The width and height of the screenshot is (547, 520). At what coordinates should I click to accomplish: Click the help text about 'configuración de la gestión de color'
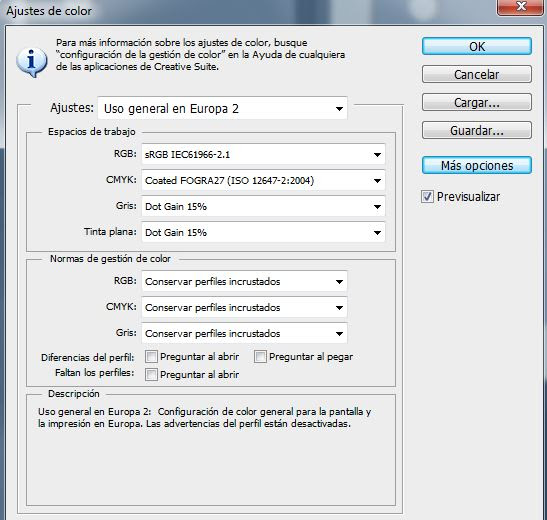click(x=201, y=55)
